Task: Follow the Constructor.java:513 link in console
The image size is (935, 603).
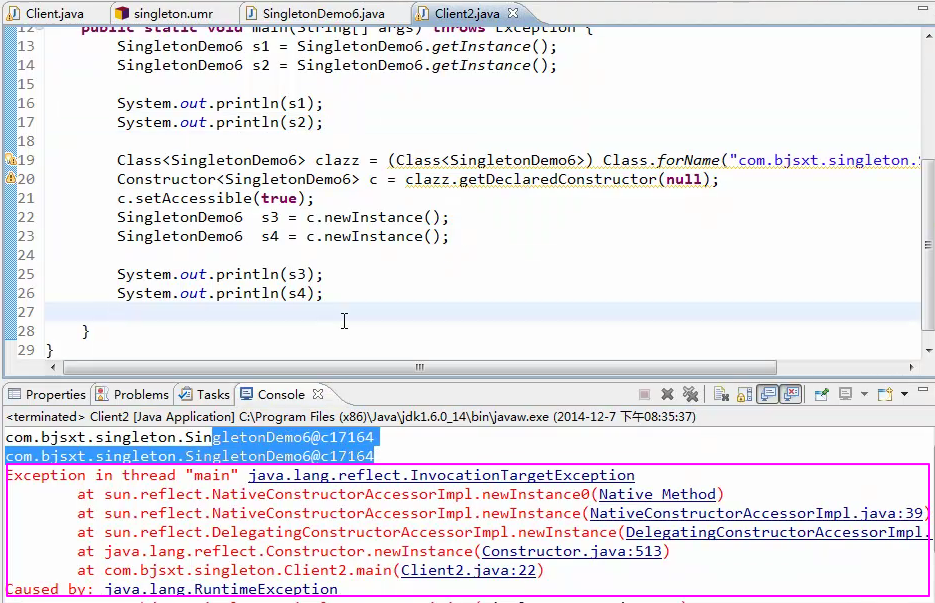Action: [573, 551]
